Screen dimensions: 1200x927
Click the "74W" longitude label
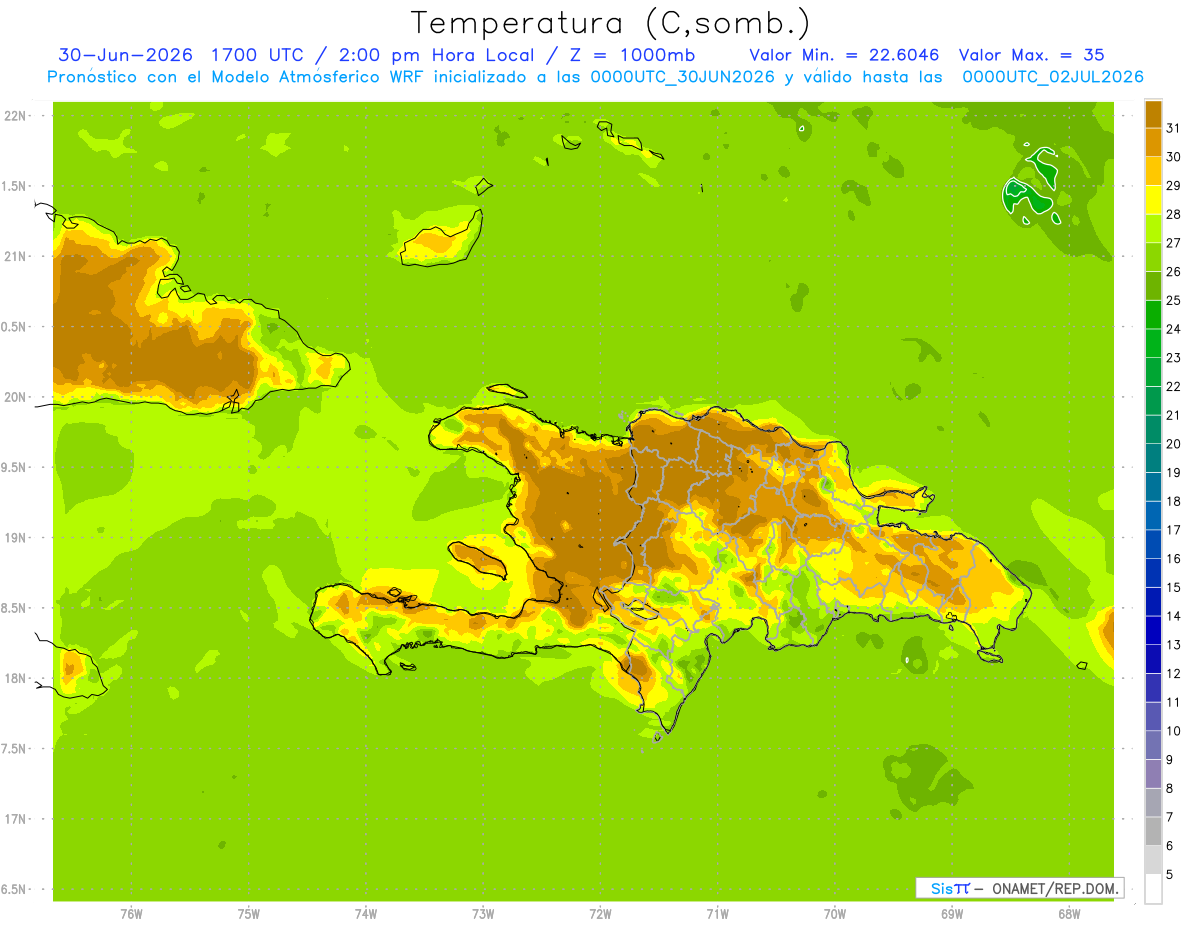point(366,914)
